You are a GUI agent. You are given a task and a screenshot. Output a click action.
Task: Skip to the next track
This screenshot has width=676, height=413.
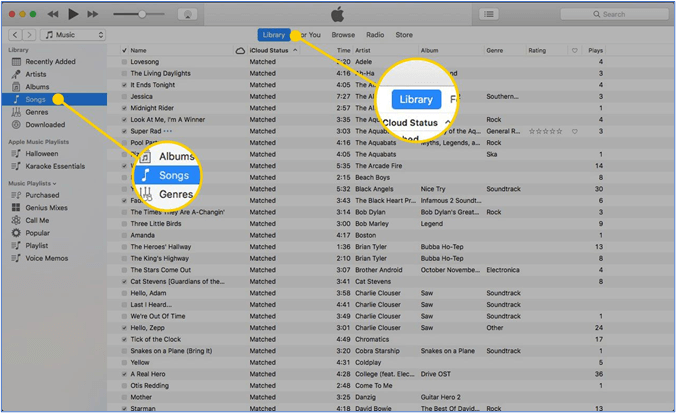pos(93,14)
